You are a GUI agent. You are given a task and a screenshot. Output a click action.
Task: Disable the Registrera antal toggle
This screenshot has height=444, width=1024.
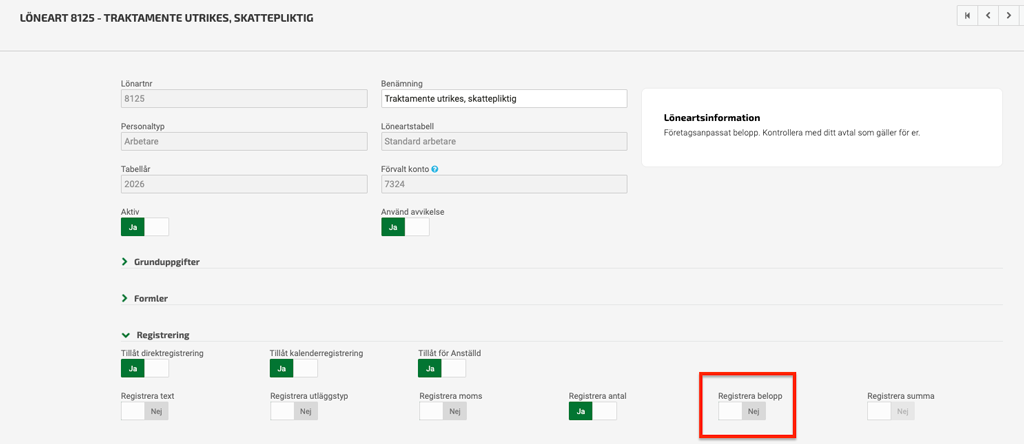(x=592, y=411)
